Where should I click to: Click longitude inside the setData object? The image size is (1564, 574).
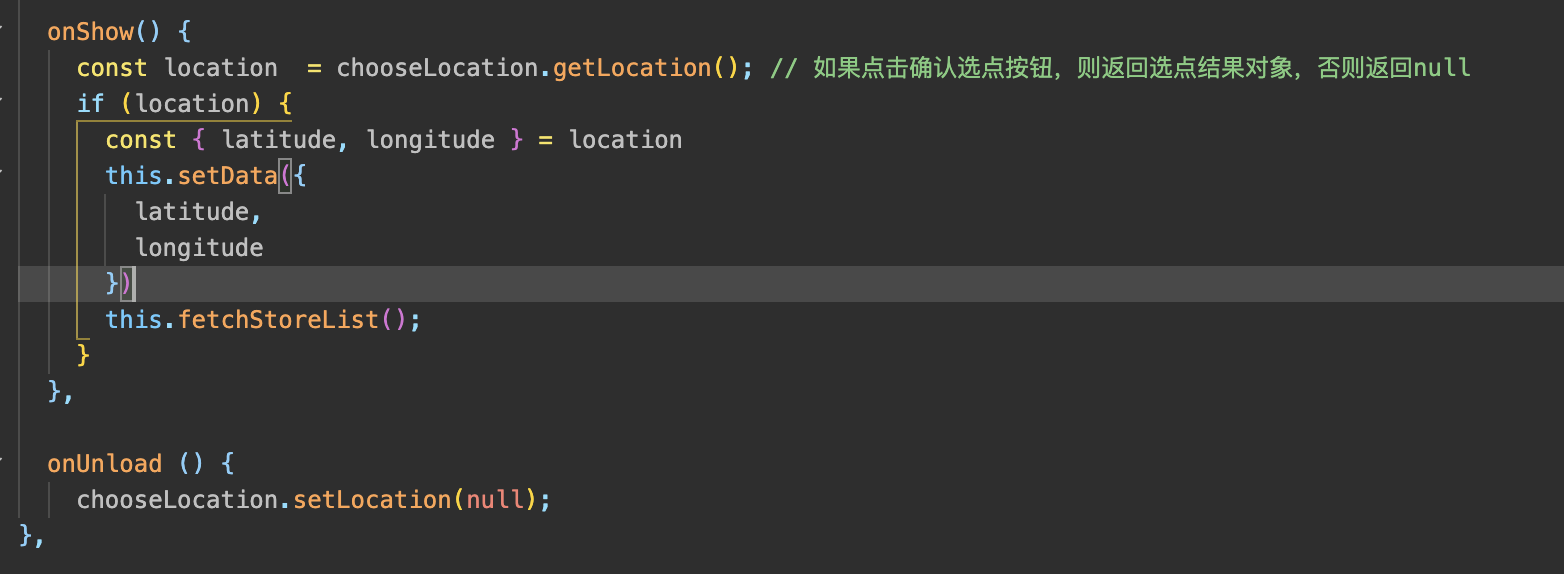point(199,248)
